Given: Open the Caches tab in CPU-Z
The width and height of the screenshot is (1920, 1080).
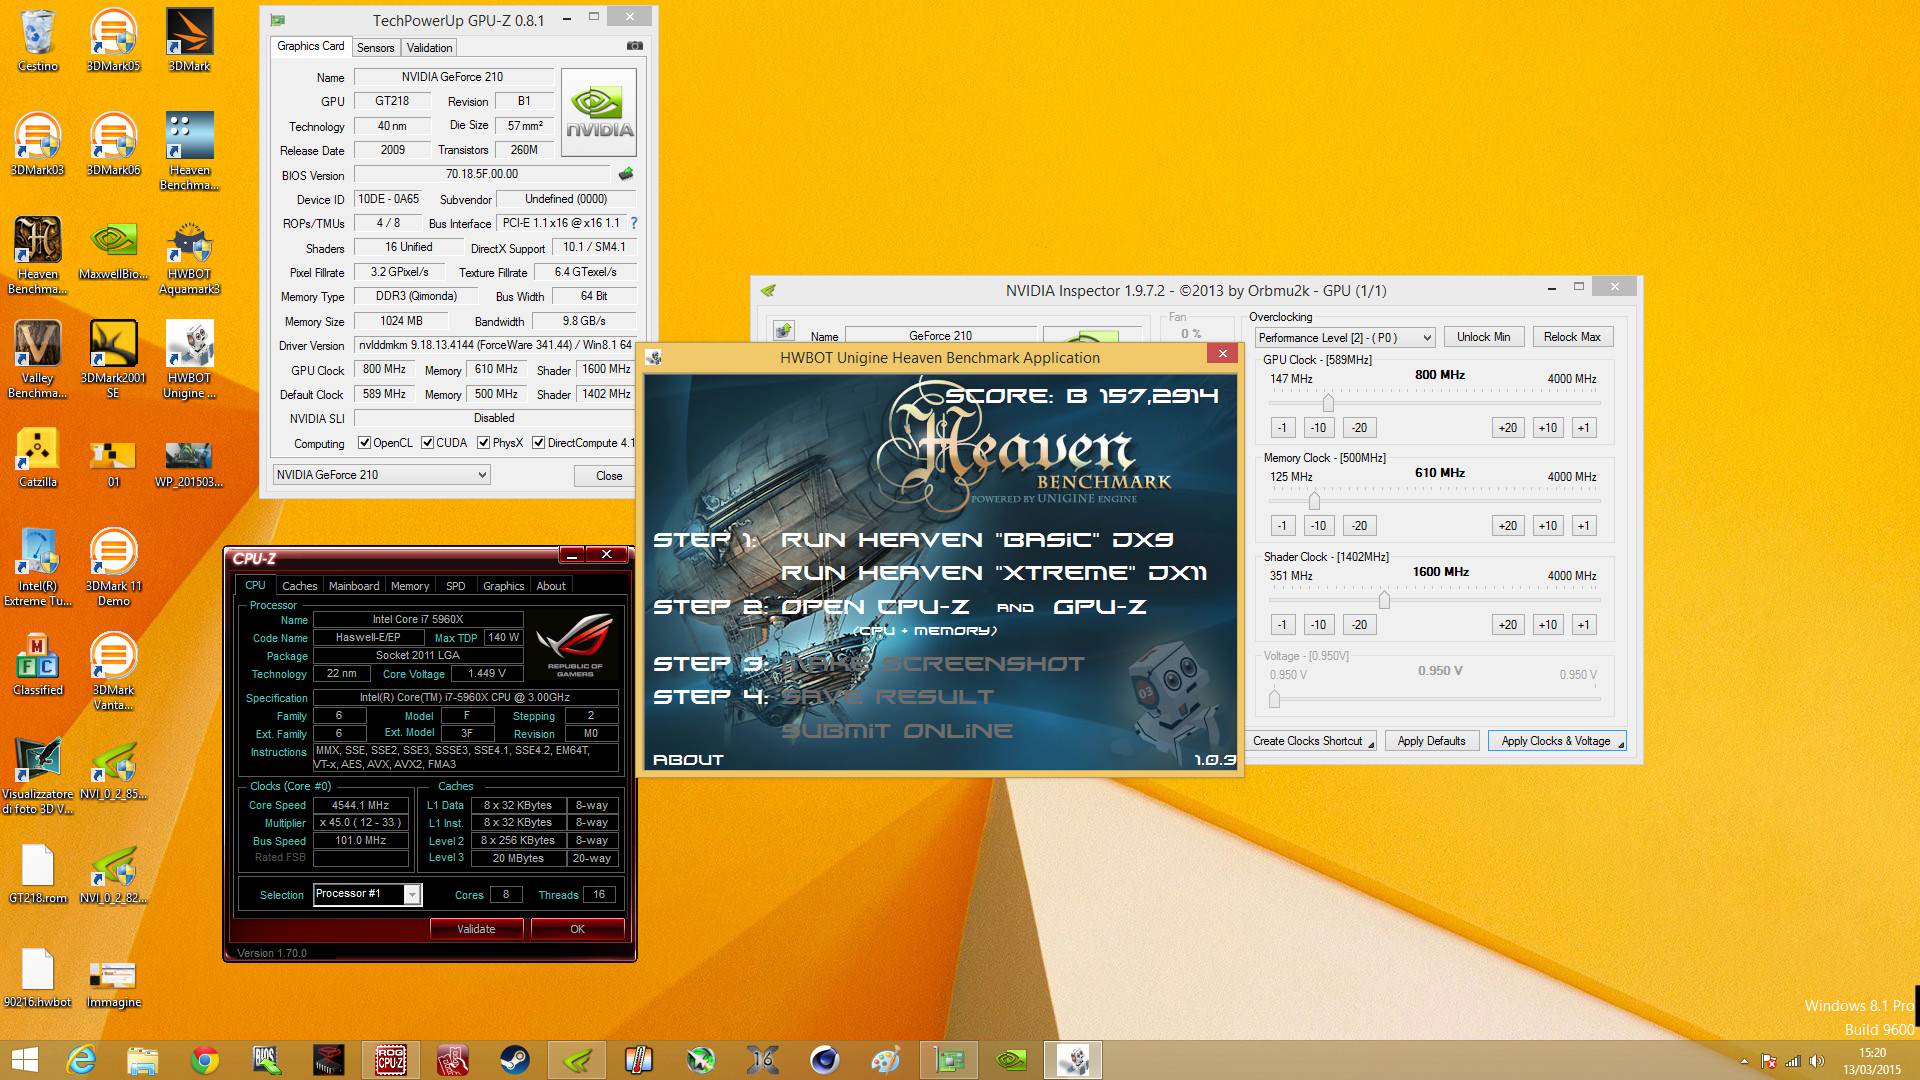Looking at the screenshot, I should tap(299, 586).
